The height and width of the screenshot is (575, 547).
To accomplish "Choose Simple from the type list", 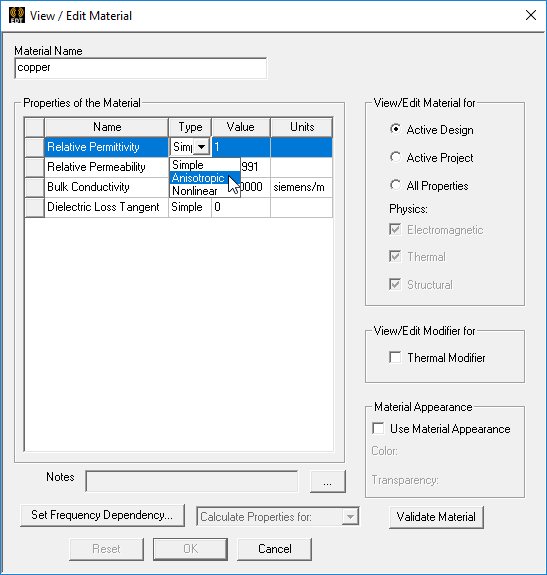I will pos(205,165).
